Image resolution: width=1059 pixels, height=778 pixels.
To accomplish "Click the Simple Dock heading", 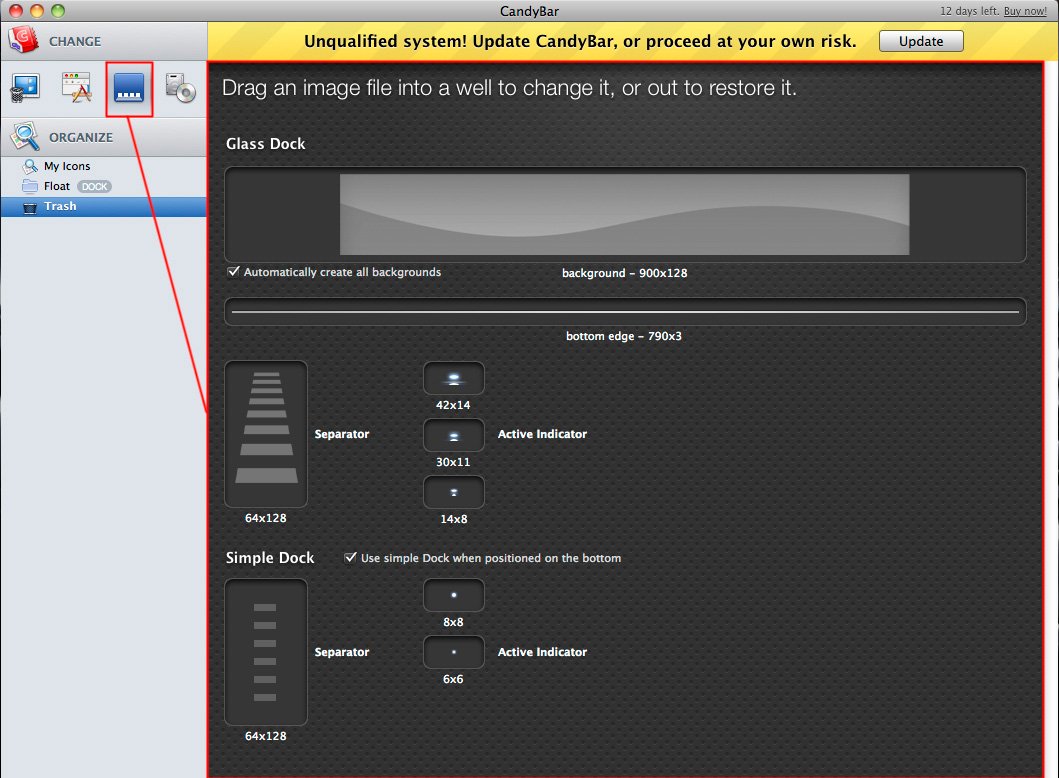I will (270, 558).
